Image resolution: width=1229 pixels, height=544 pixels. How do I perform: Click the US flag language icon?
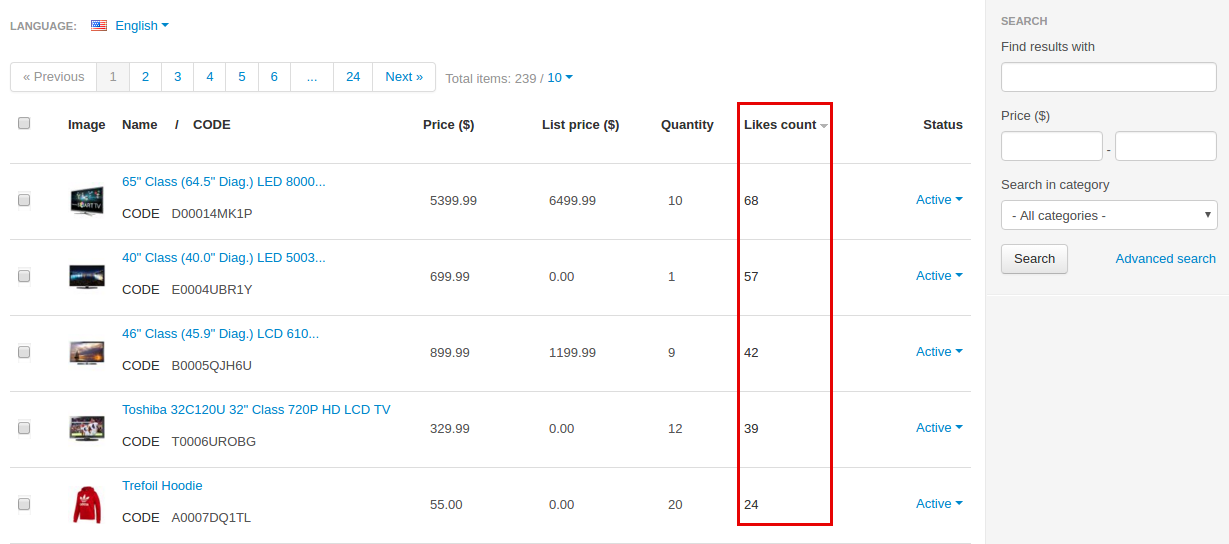pyautogui.click(x=99, y=26)
